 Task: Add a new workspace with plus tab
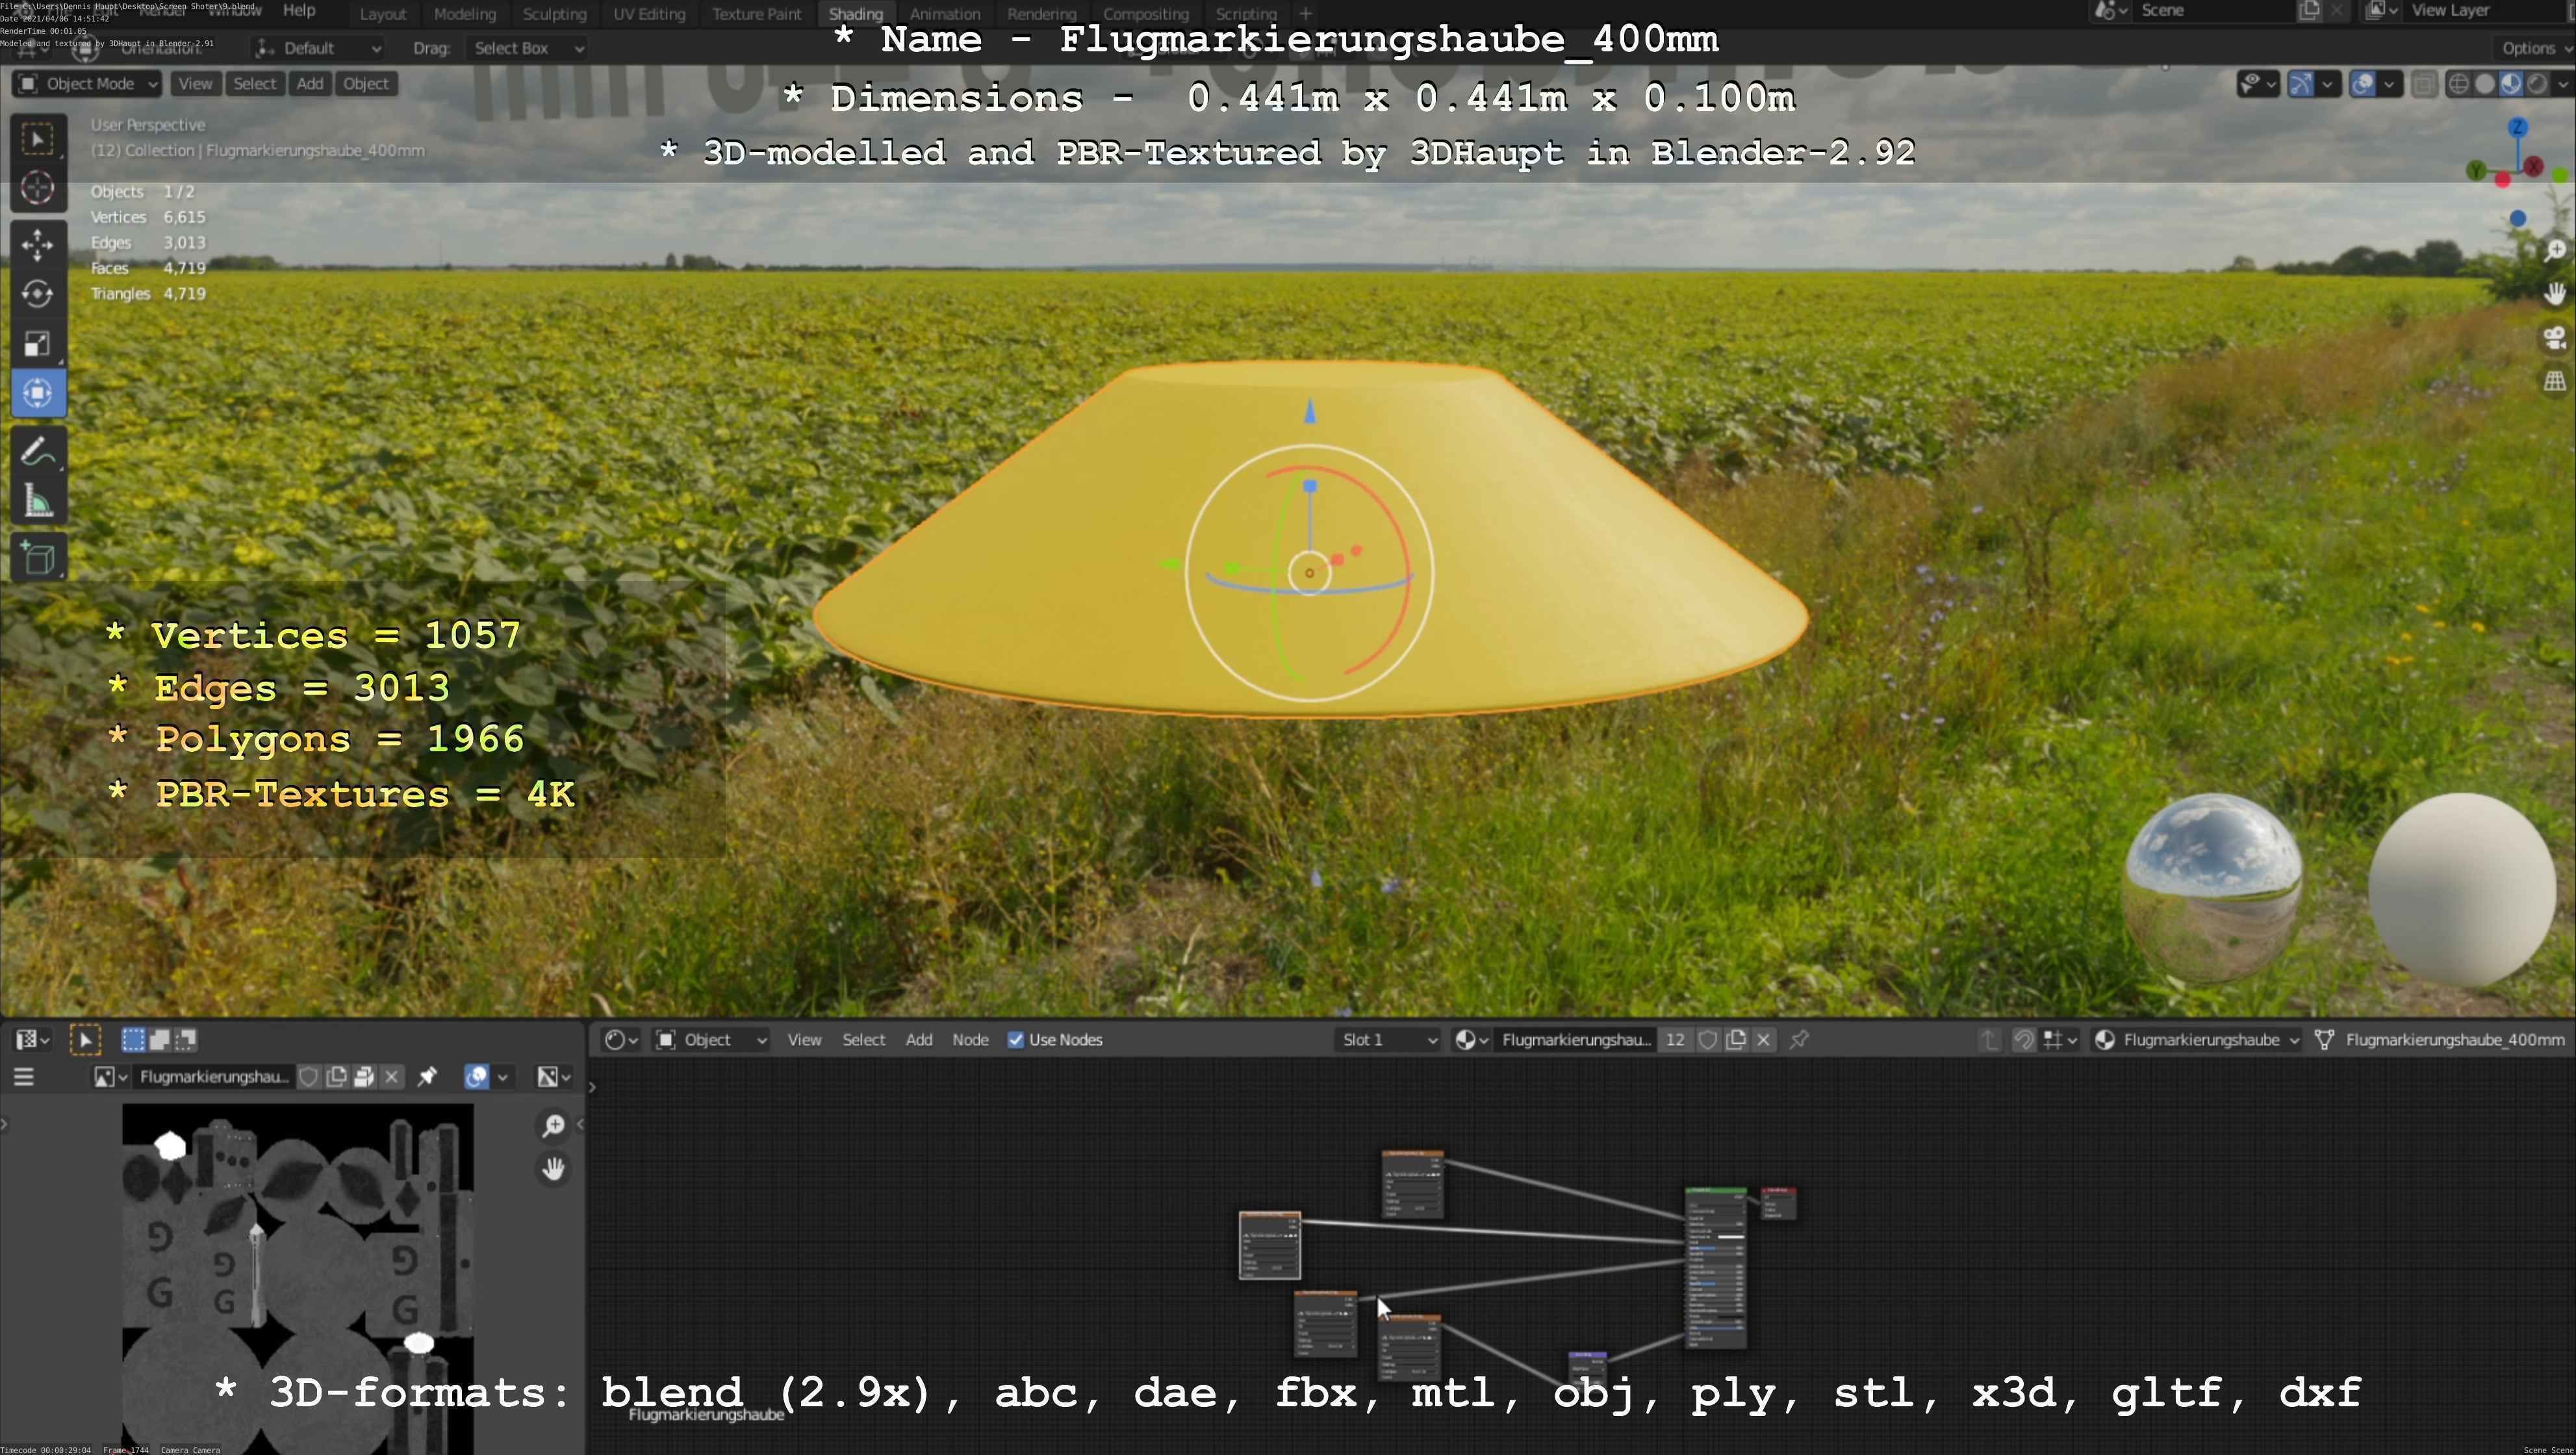click(x=1305, y=14)
